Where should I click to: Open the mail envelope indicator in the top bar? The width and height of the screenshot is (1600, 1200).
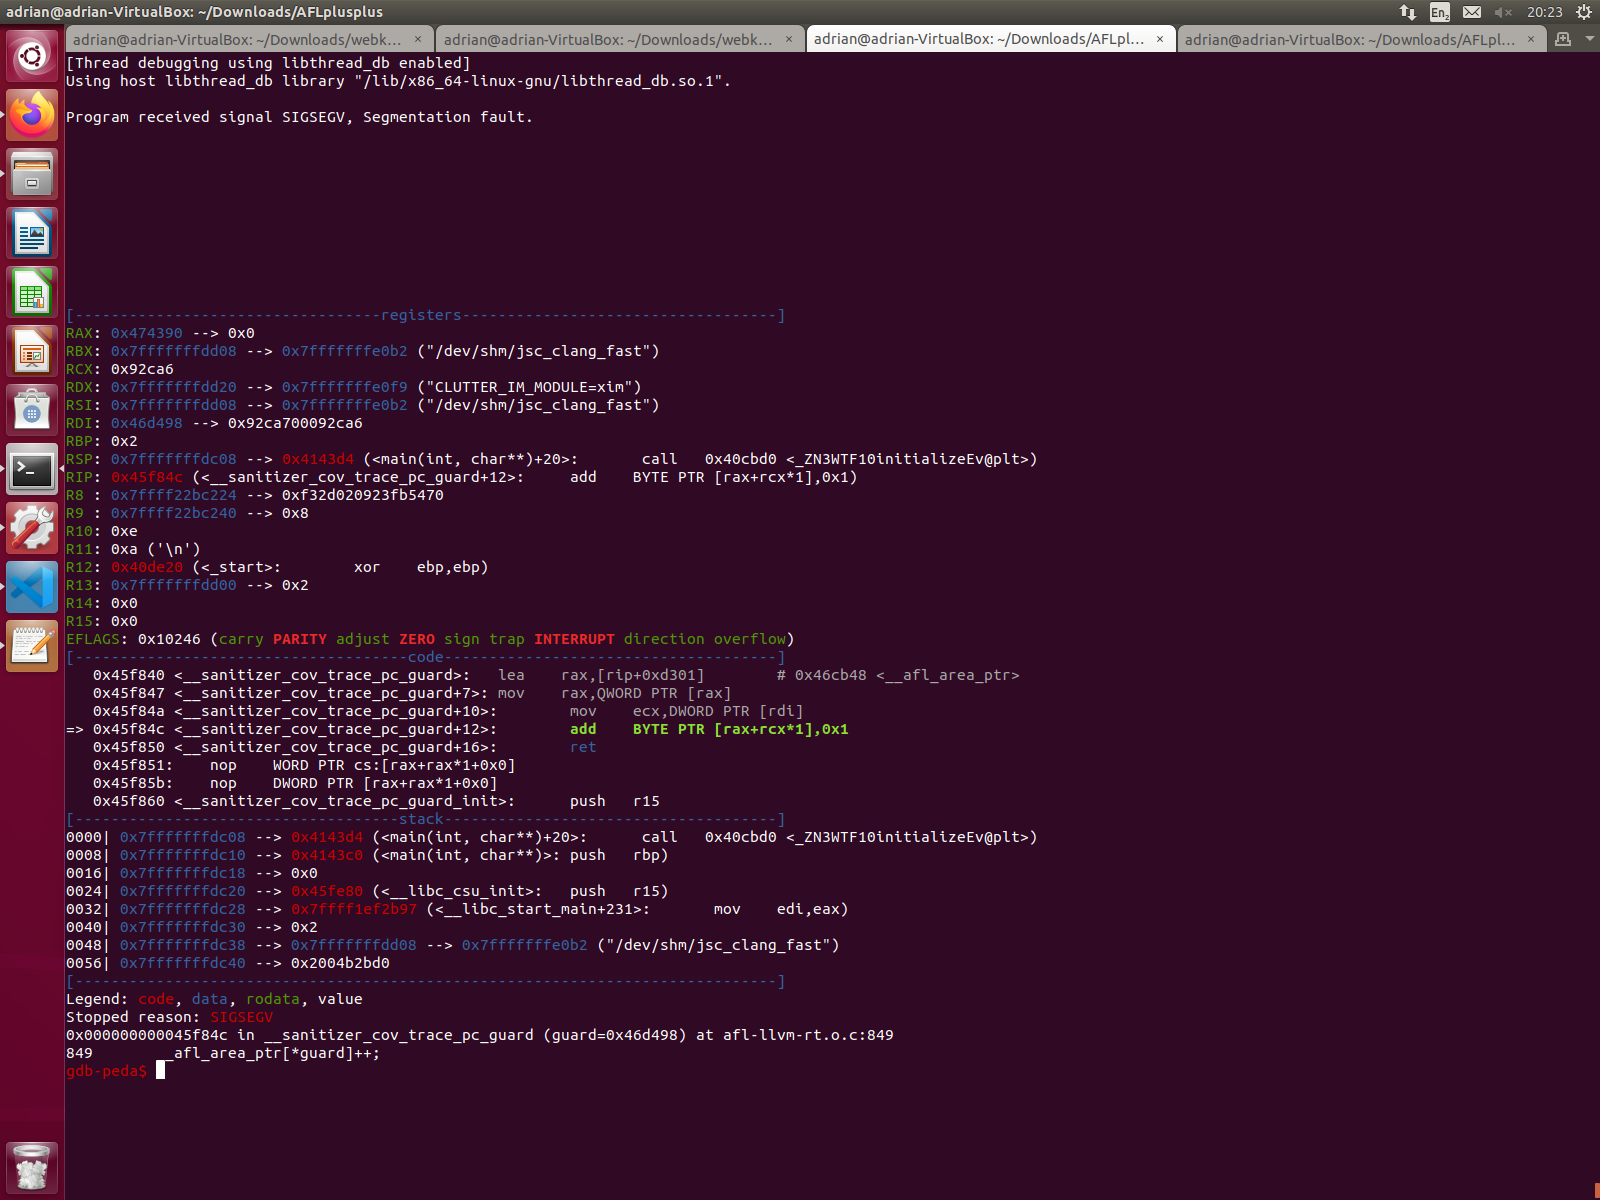tap(1471, 14)
